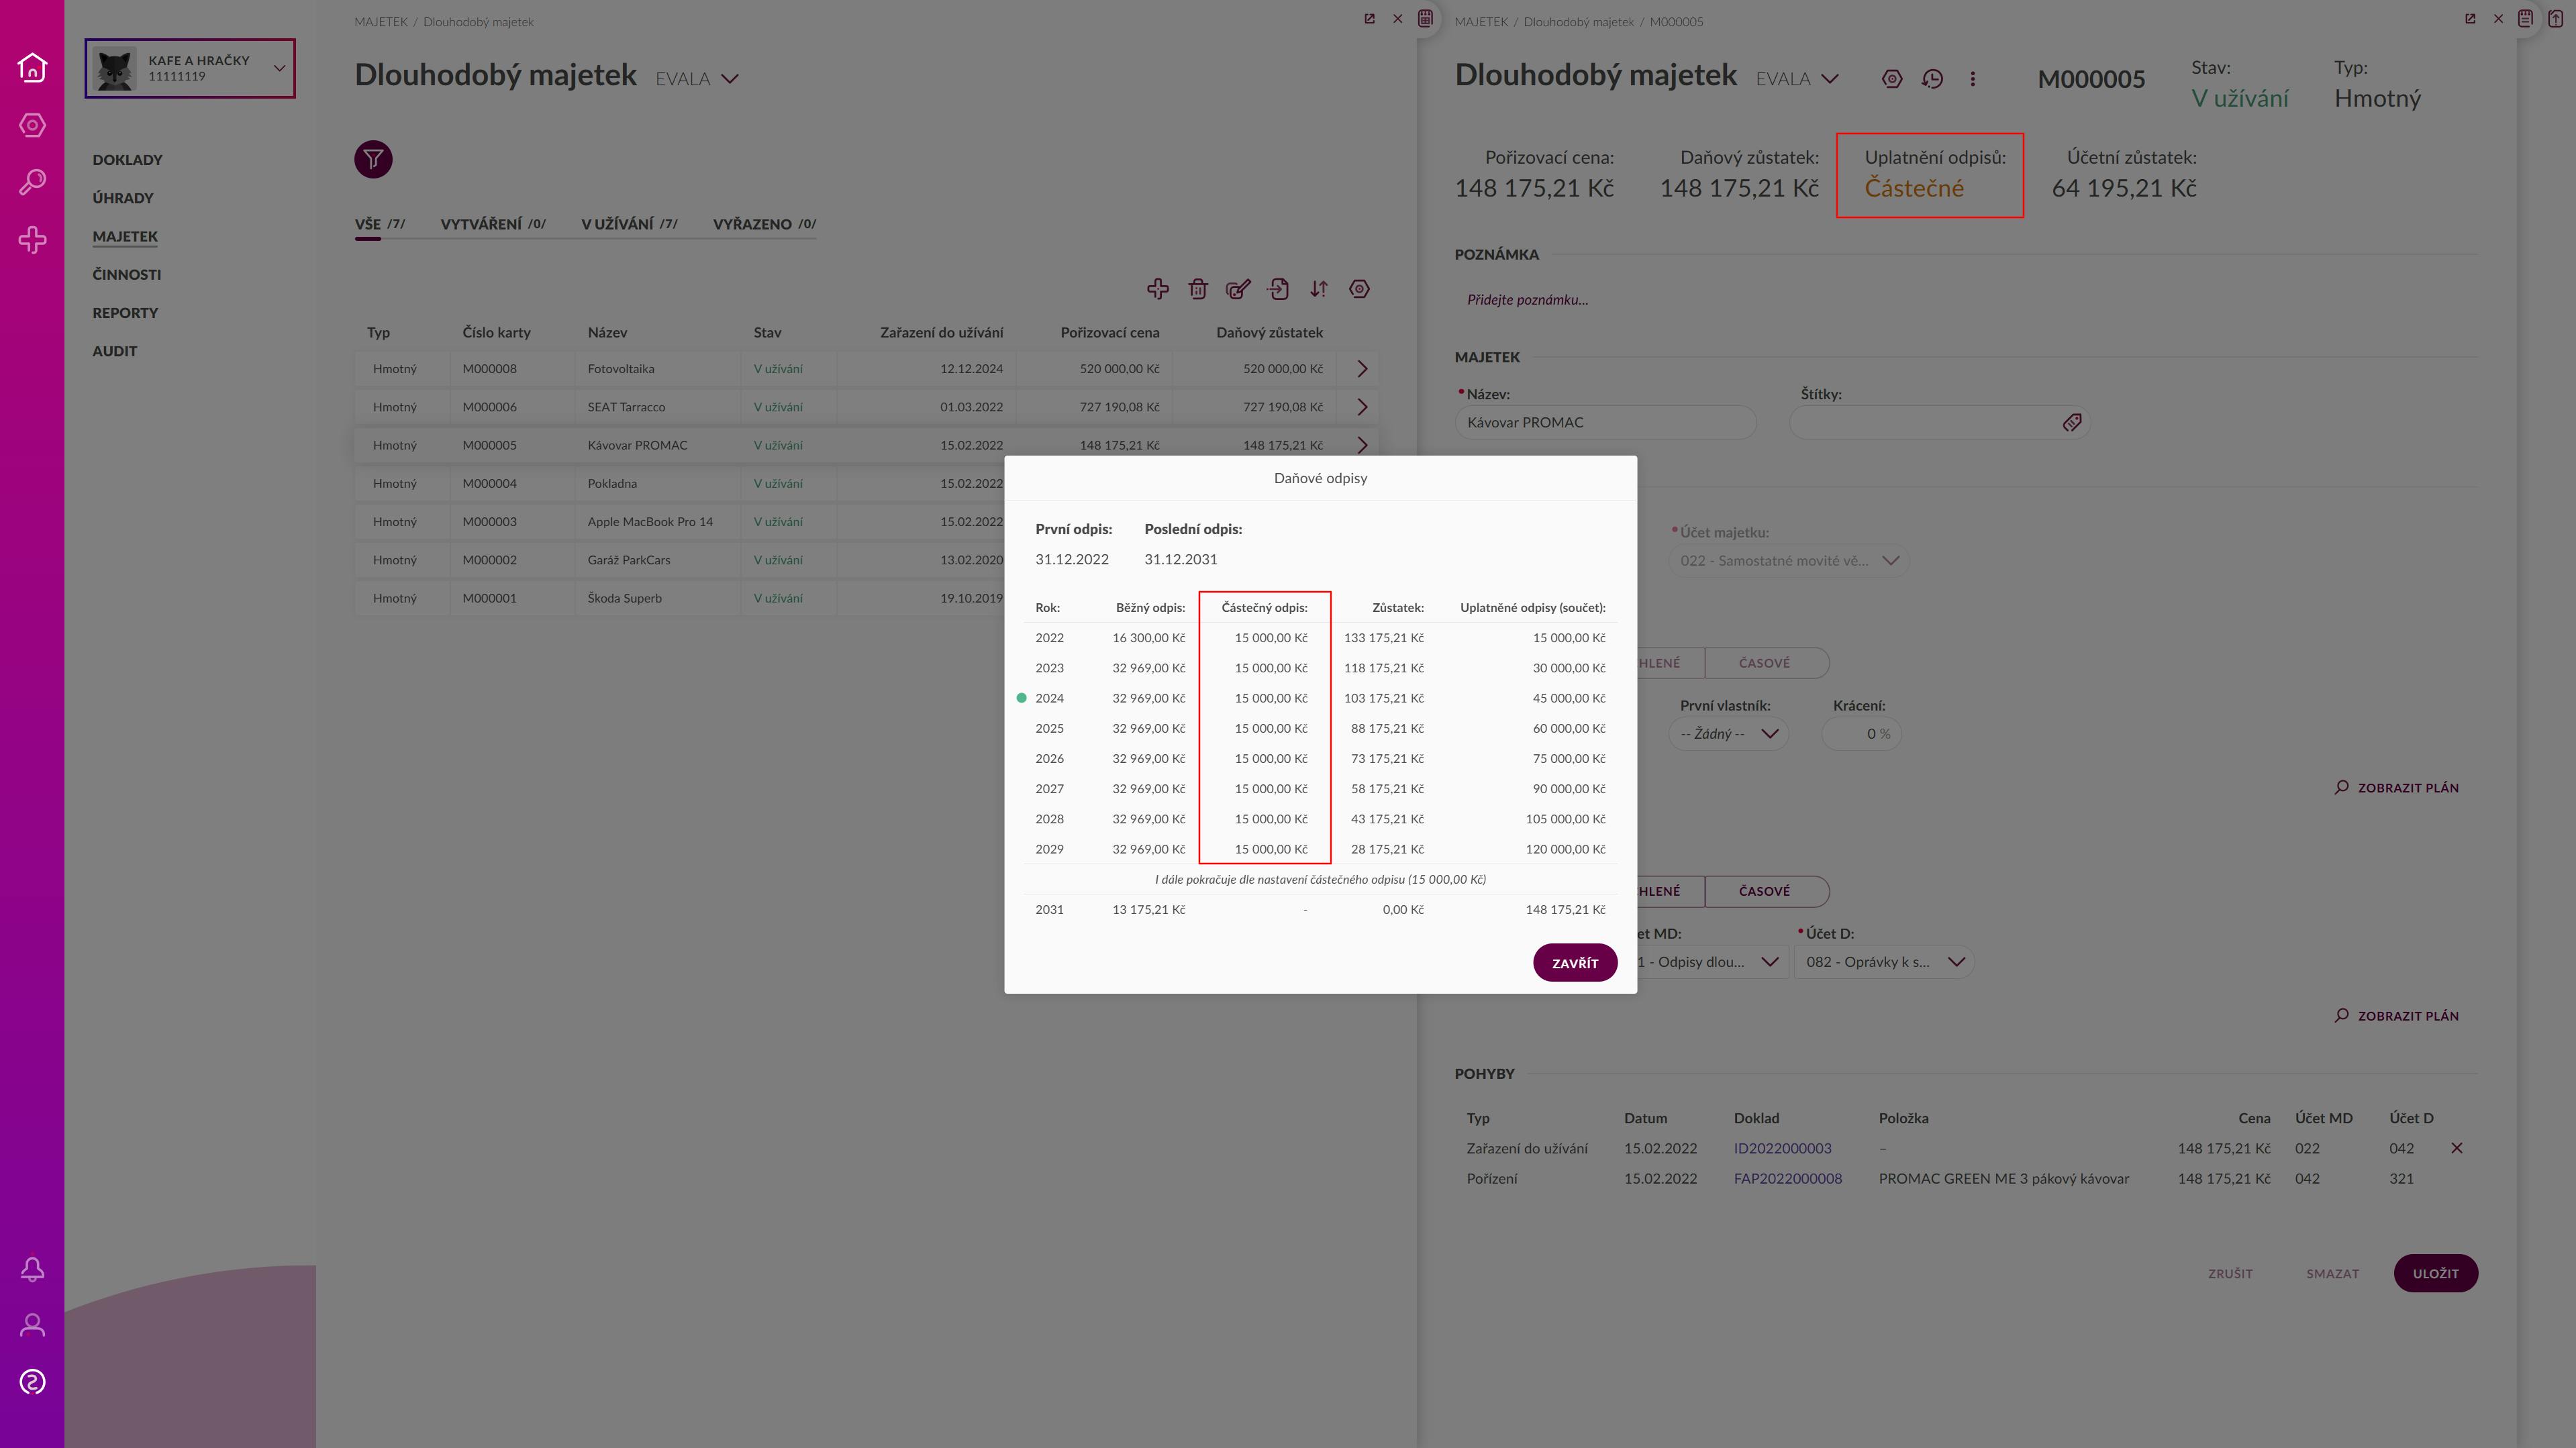This screenshot has width=2576, height=1448.
Task: Click the Pořizovací cena column header in the list
Action: [x=1109, y=333]
